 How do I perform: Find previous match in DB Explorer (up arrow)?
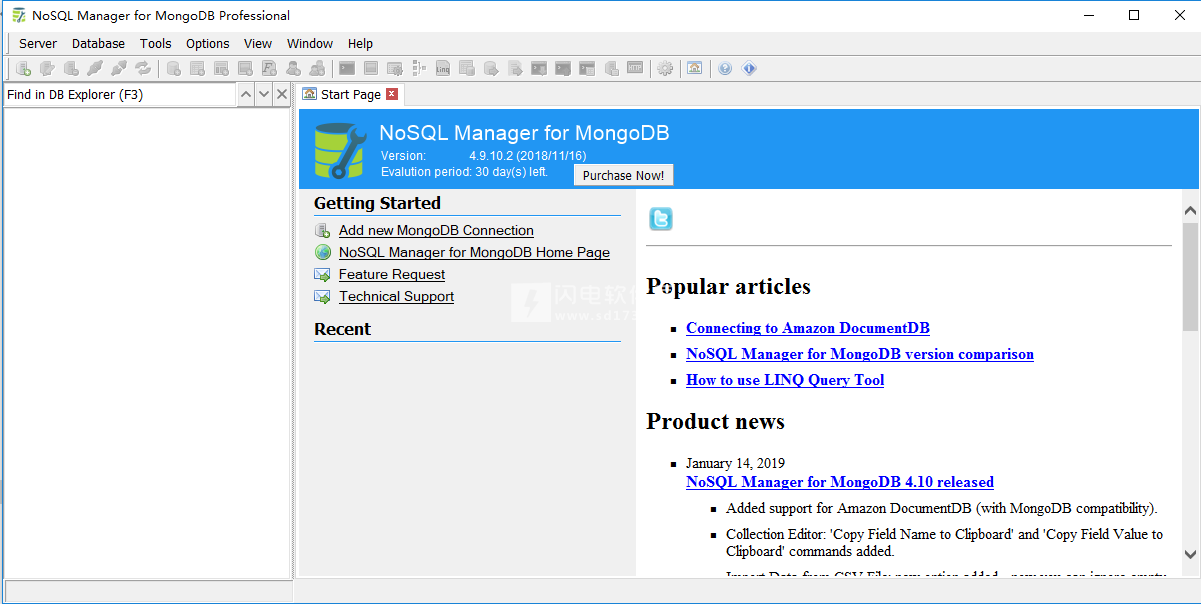click(x=246, y=94)
